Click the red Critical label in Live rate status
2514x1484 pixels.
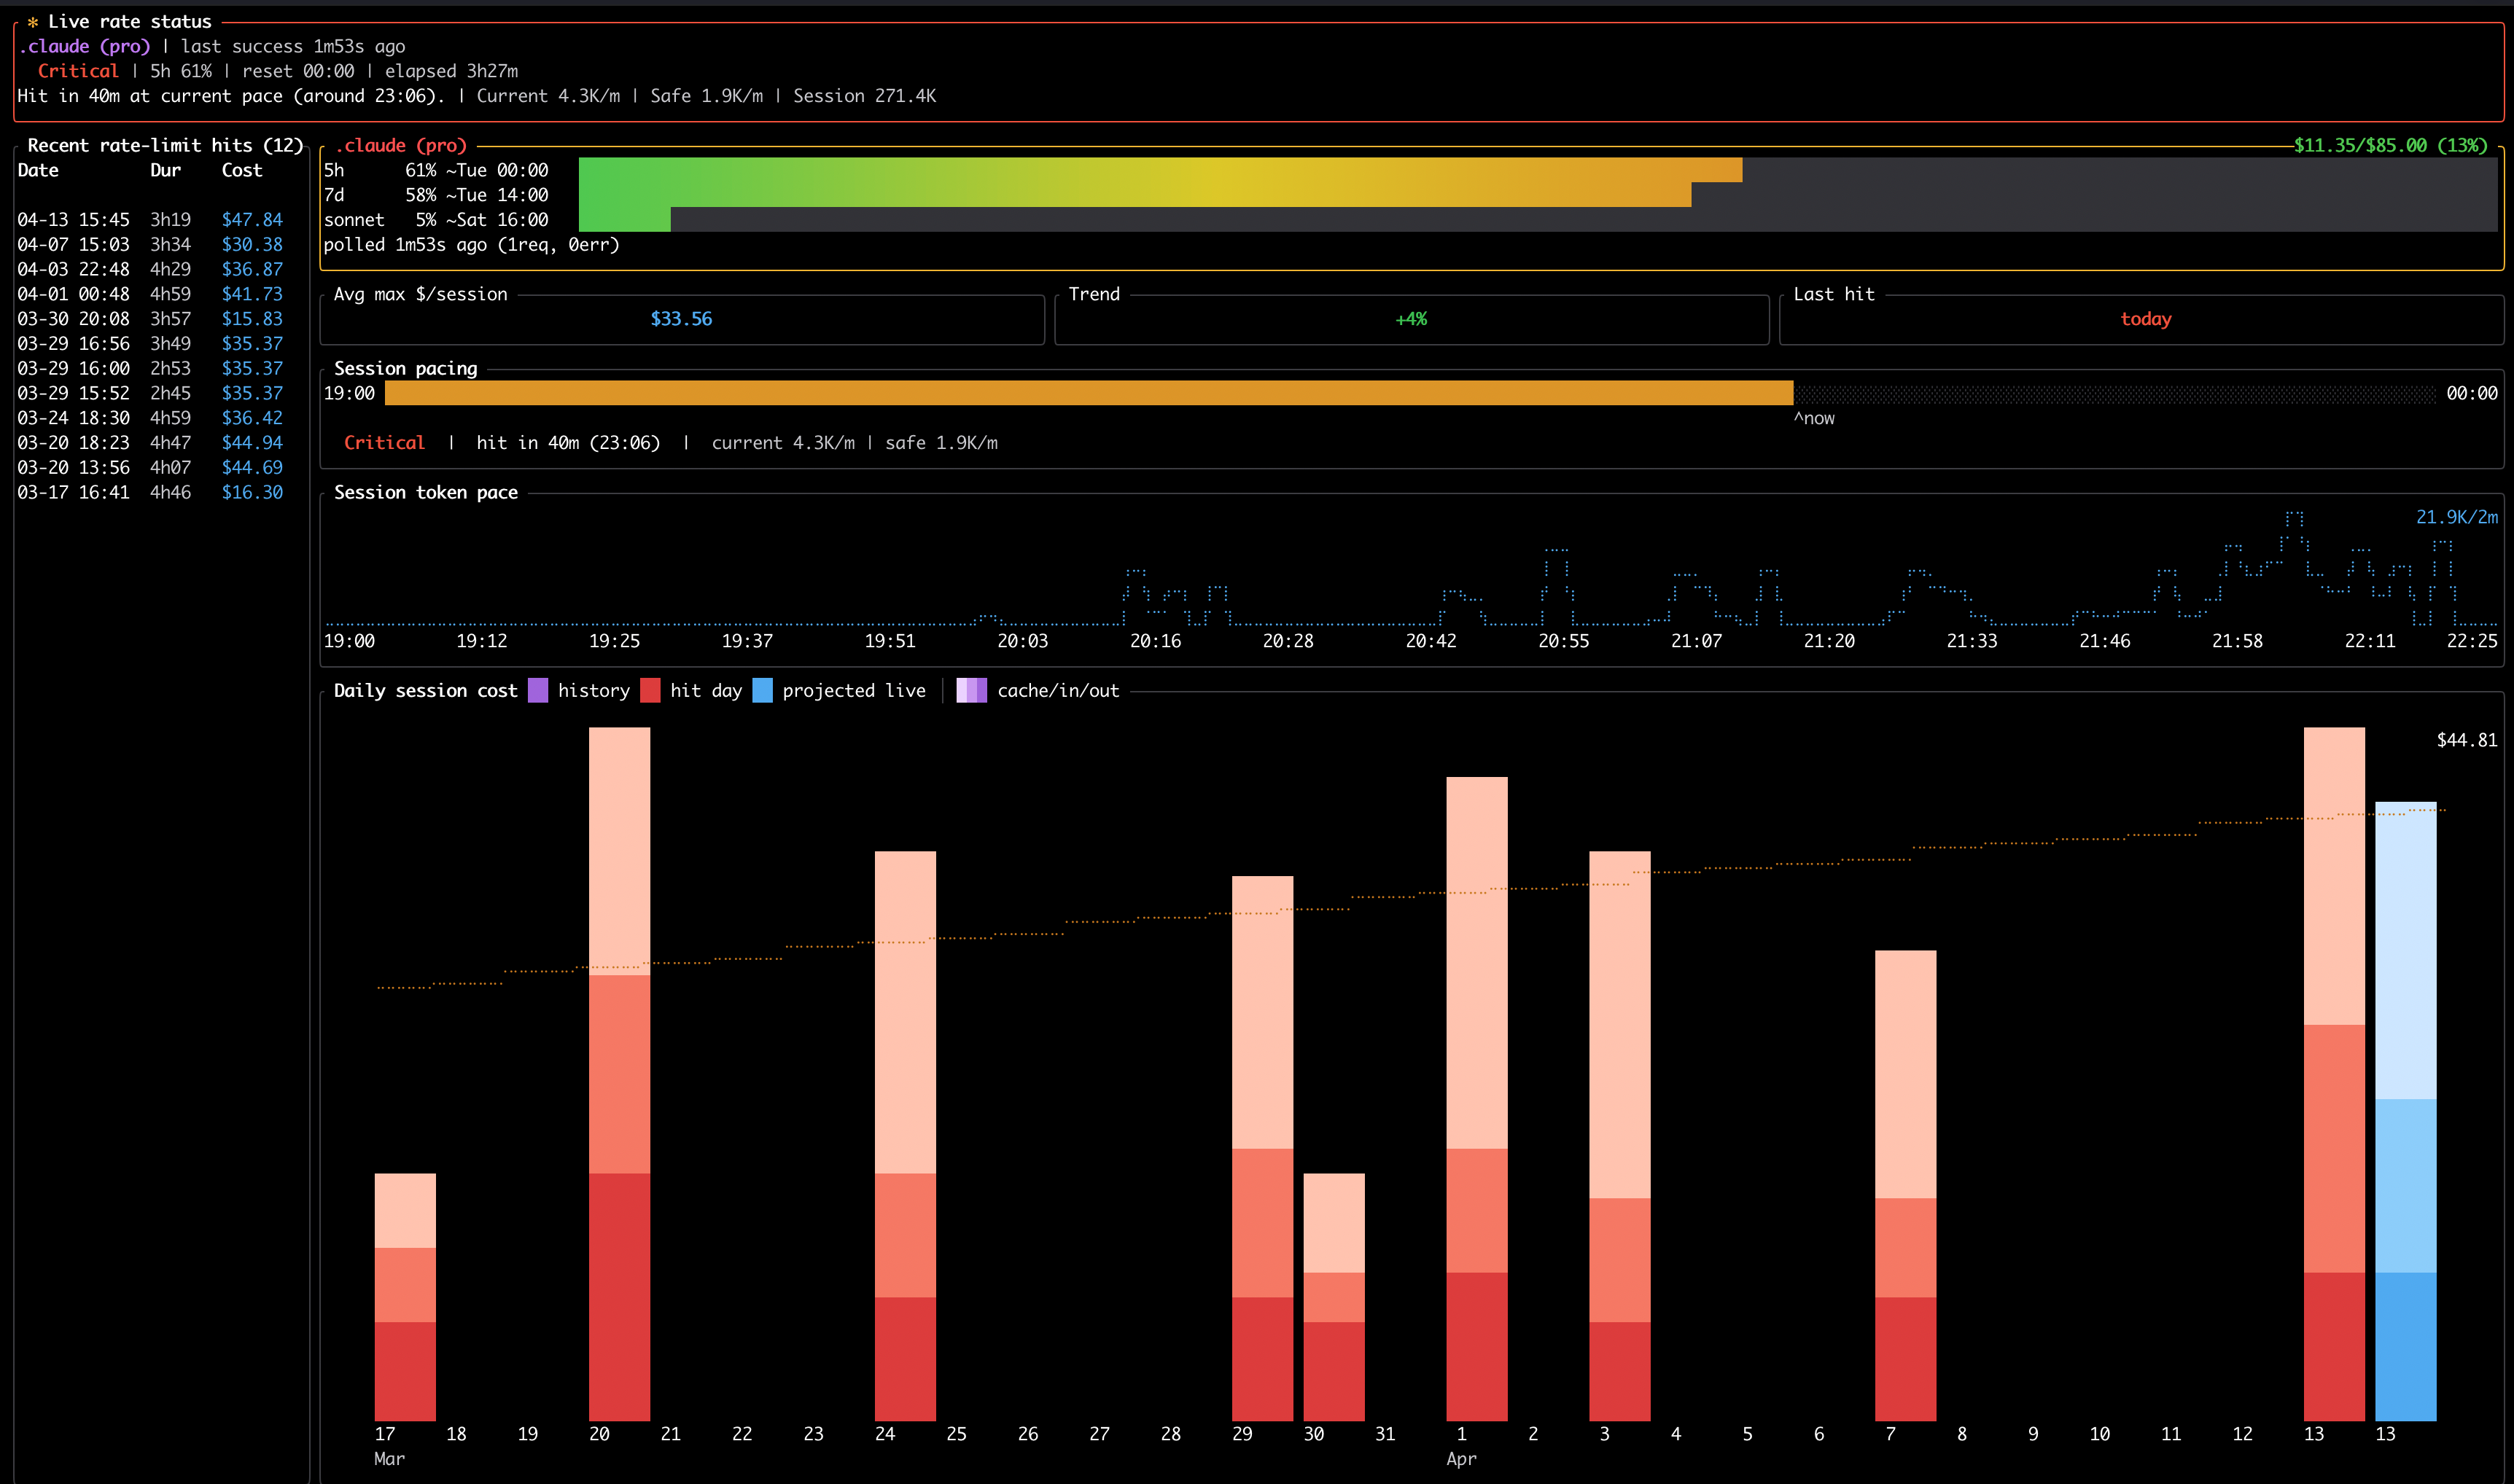click(78, 71)
